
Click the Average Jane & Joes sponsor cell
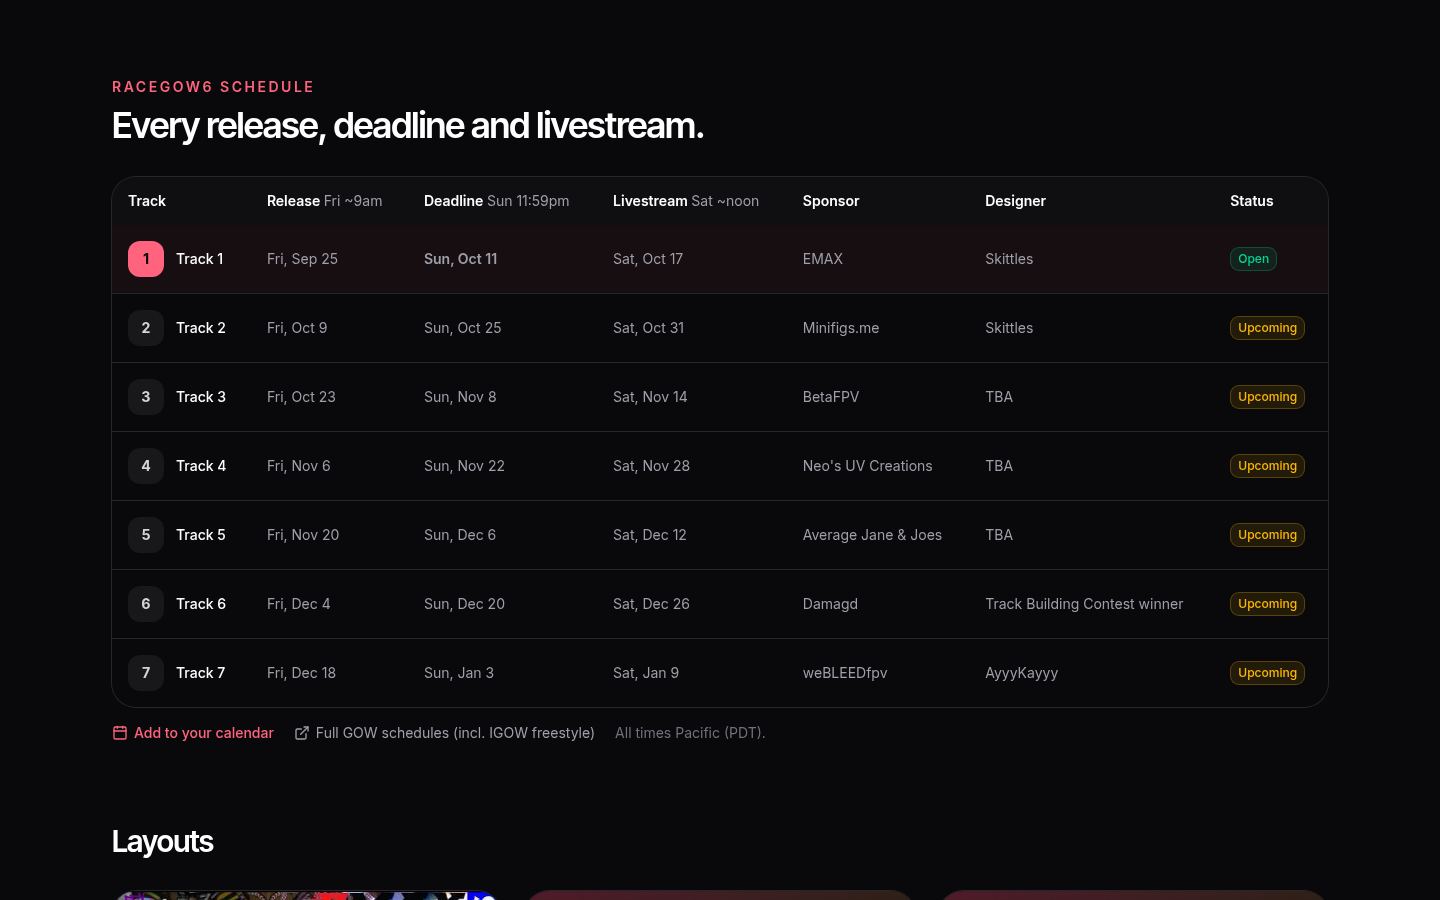872,535
